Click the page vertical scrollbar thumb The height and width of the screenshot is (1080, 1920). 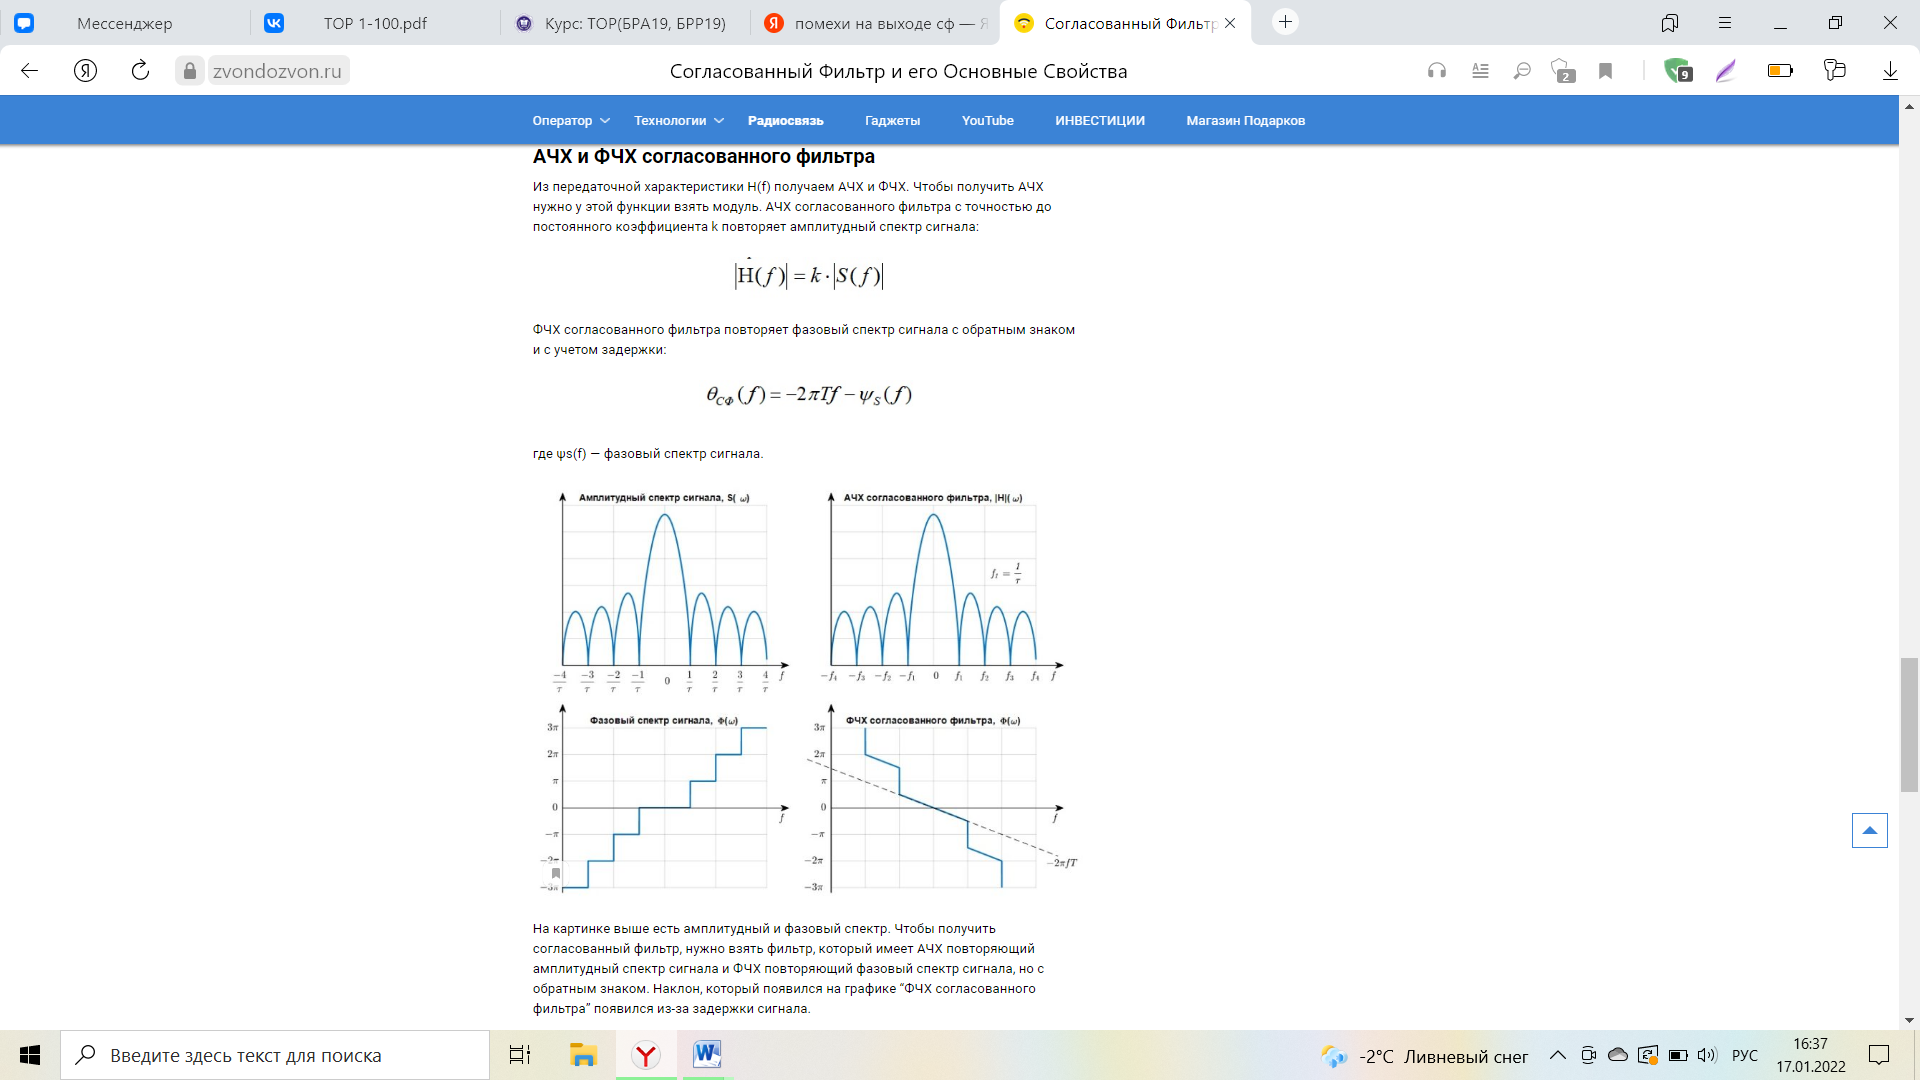(x=1910, y=725)
